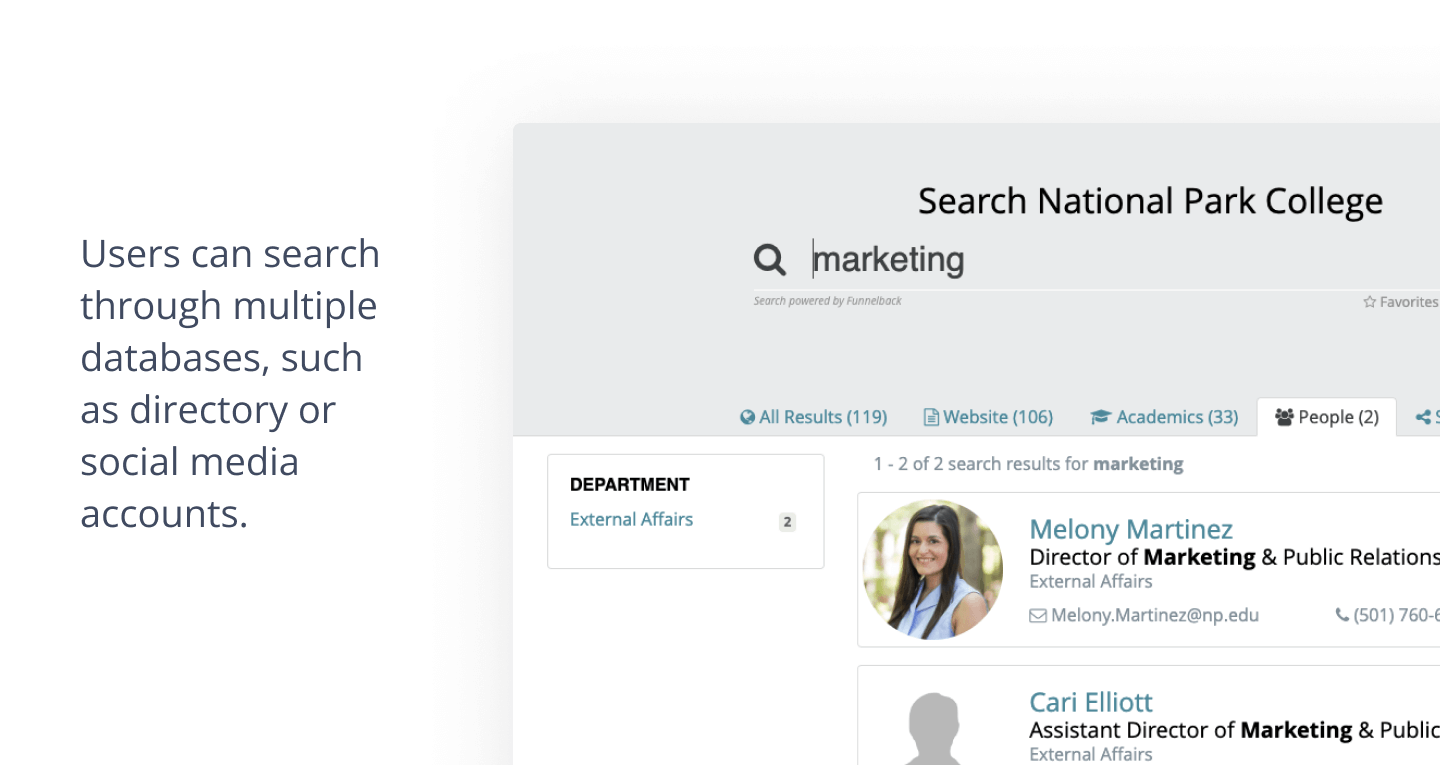The width and height of the screenshot is (1440, 765).
Task: Click Director of Marketing & Public Relations title
Action: [x=1235, y=557]
